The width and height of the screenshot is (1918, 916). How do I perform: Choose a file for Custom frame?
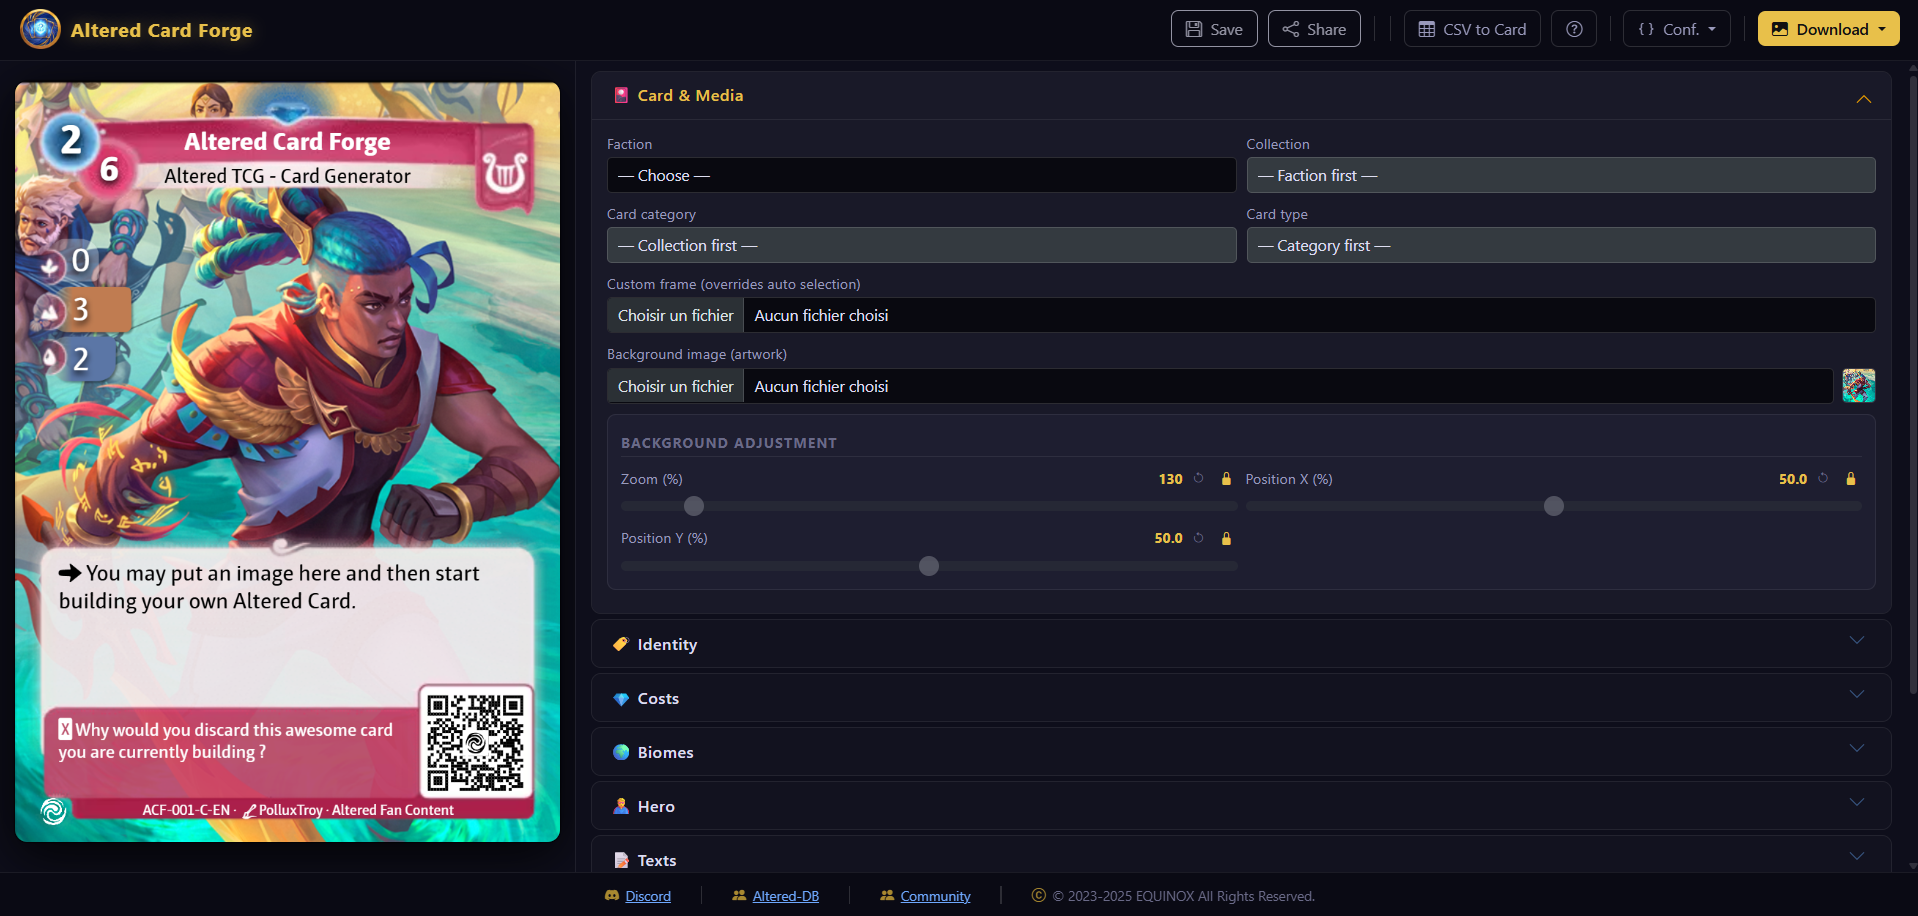click(675, 315)
